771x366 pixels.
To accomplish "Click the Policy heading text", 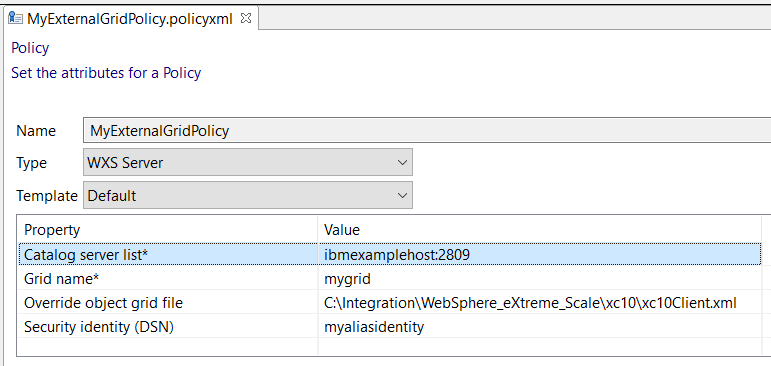I will click(x=30, y=48).
